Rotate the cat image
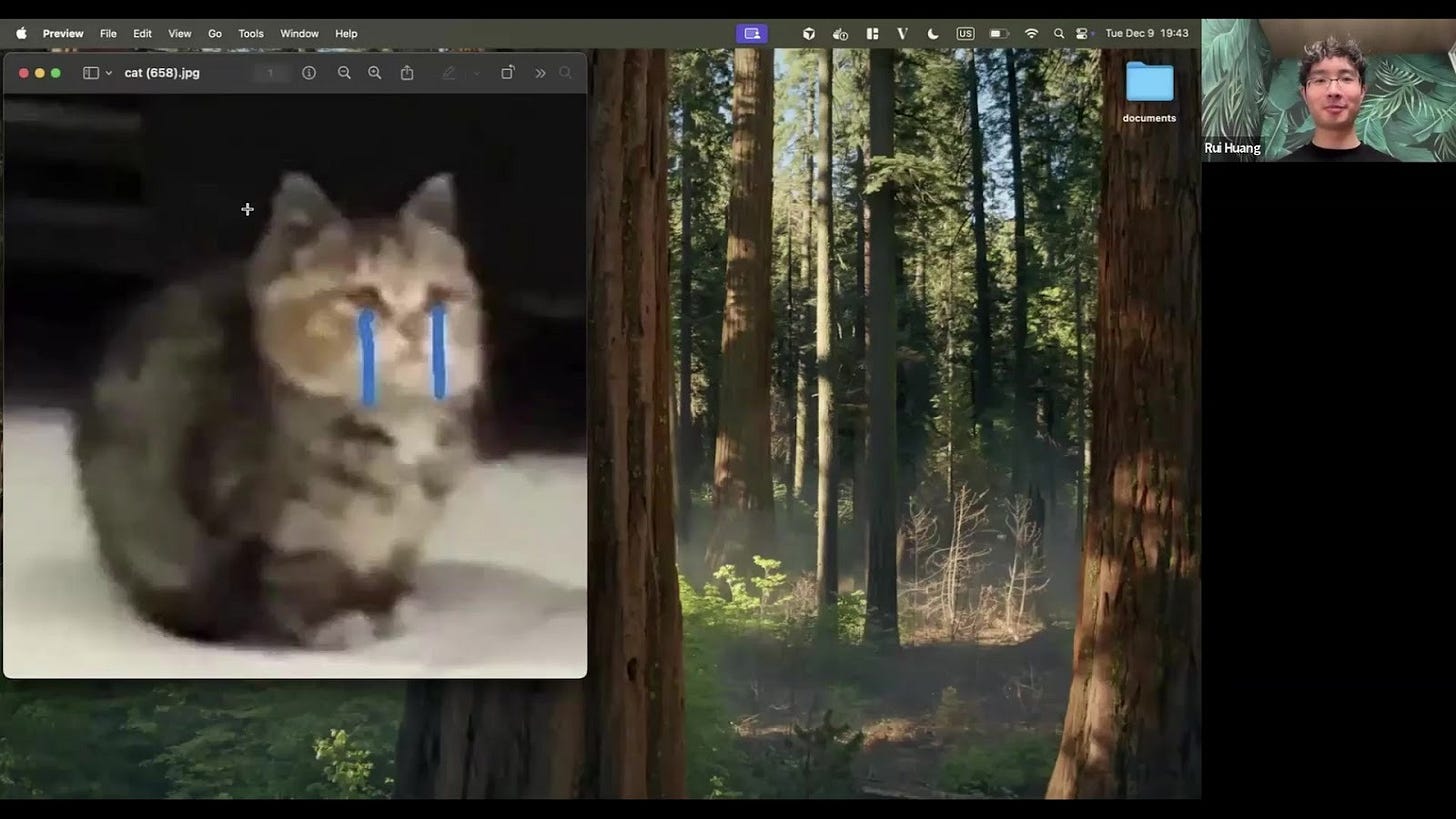Screen dimensions: 1456x819 click(x=507, y=72)
